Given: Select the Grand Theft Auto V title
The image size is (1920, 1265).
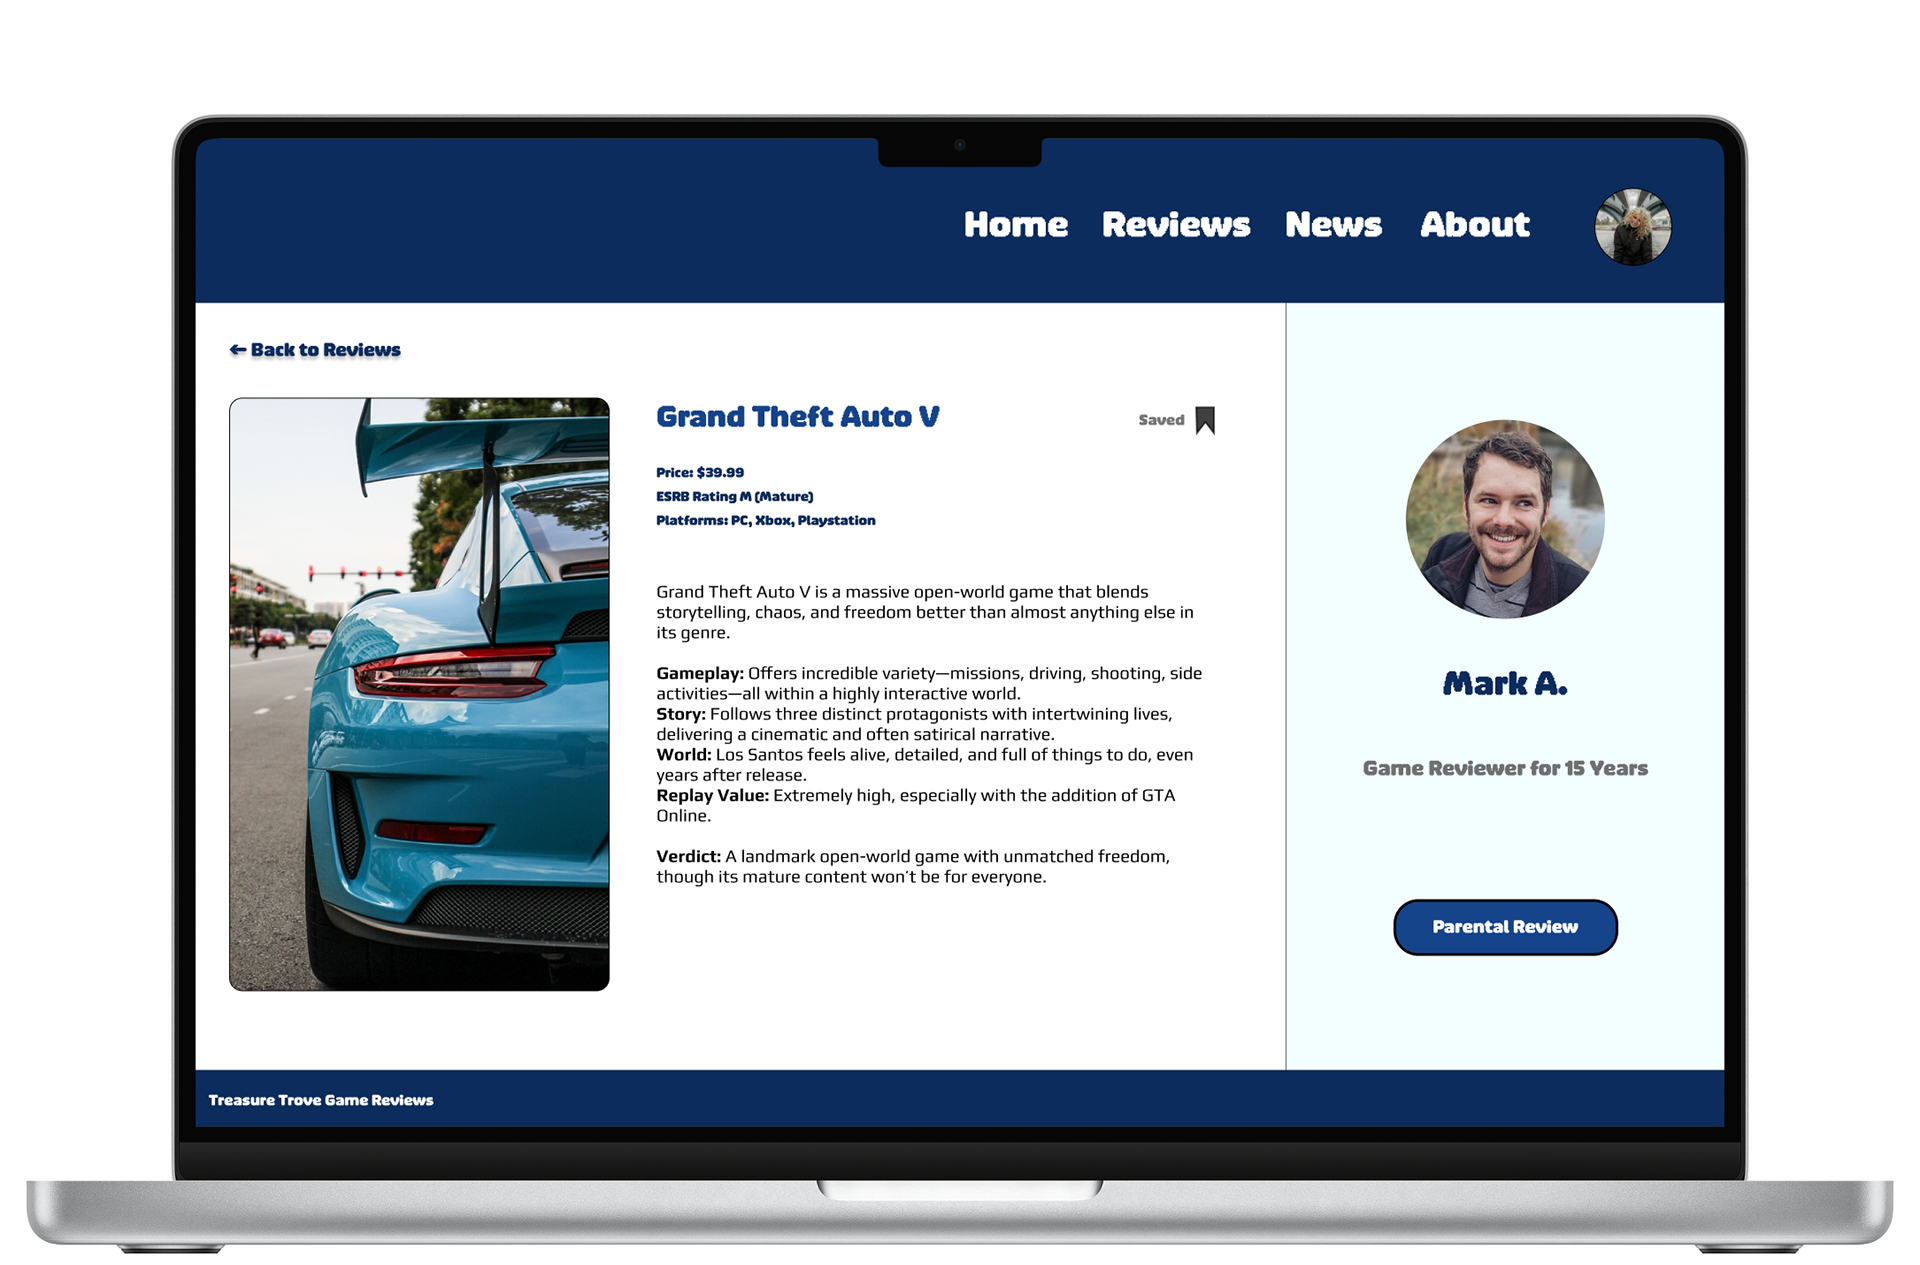Looking at the screenshot, I should [798, 417].
